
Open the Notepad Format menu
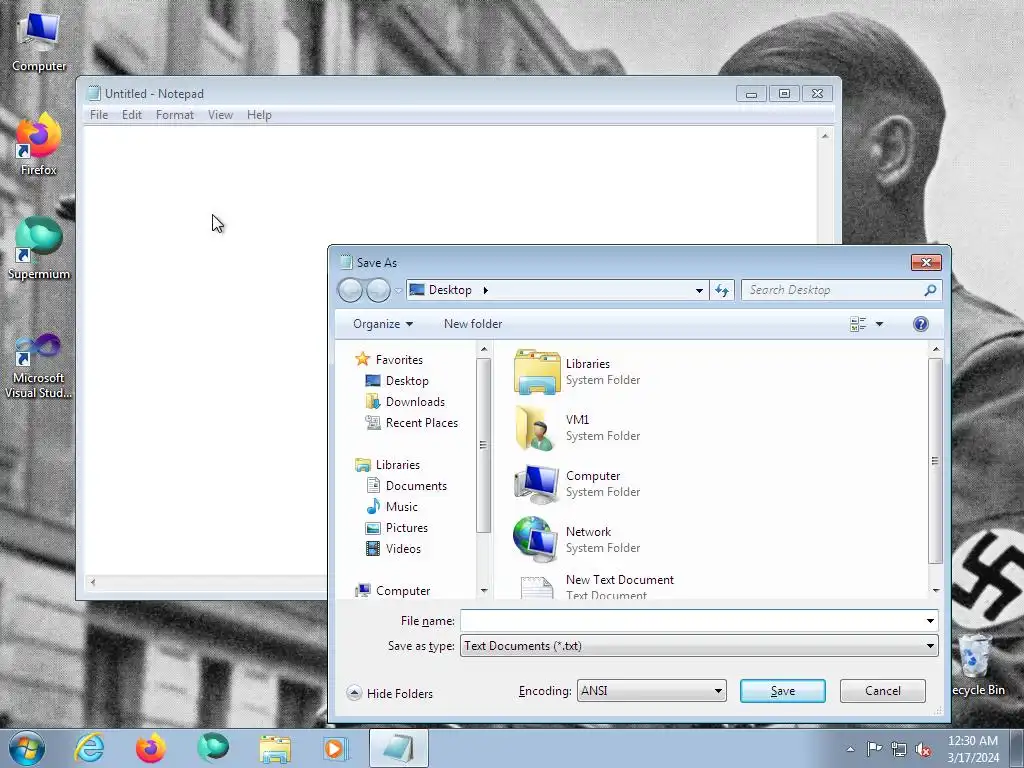click(174, 115)
